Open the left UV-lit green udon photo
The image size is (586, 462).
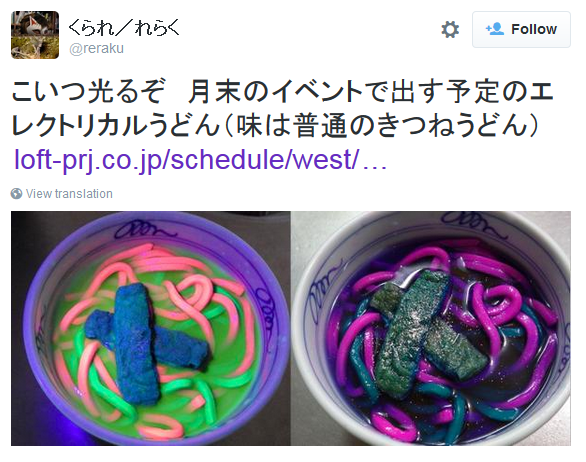click(151, 328)
